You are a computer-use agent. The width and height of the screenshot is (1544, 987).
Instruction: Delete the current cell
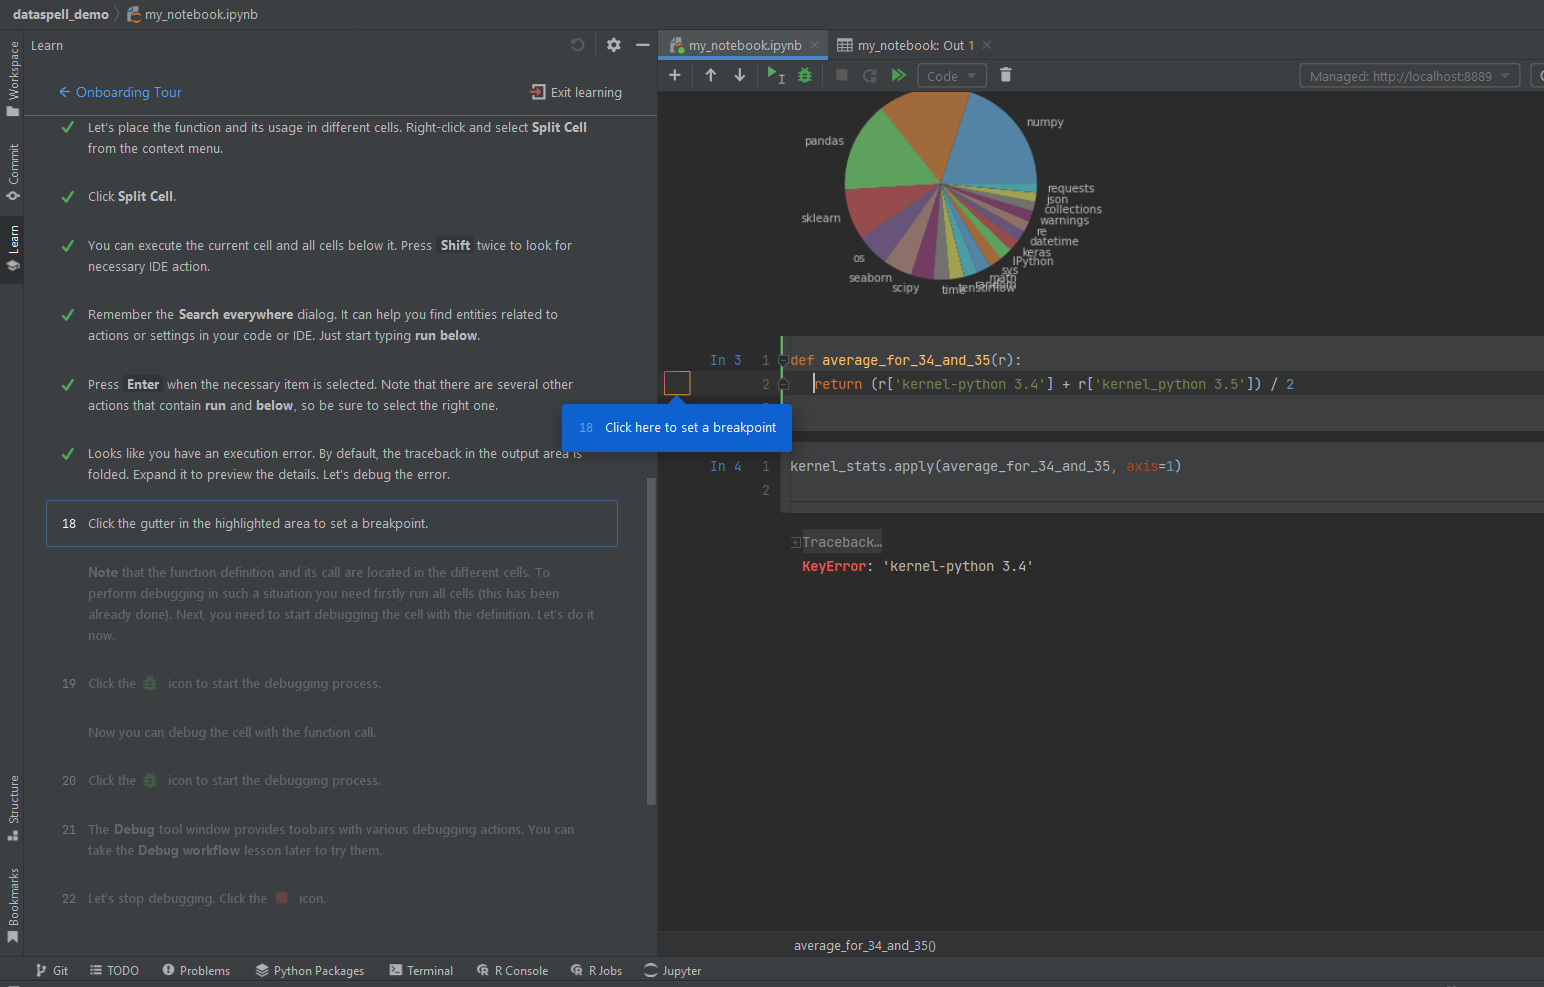(1005, 74)
